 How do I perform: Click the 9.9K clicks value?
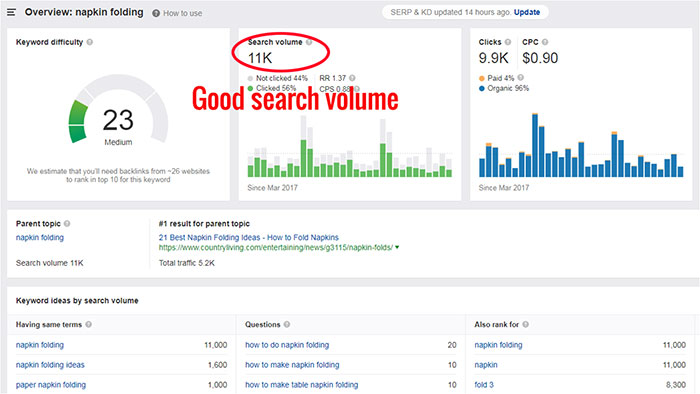point(493,58)
